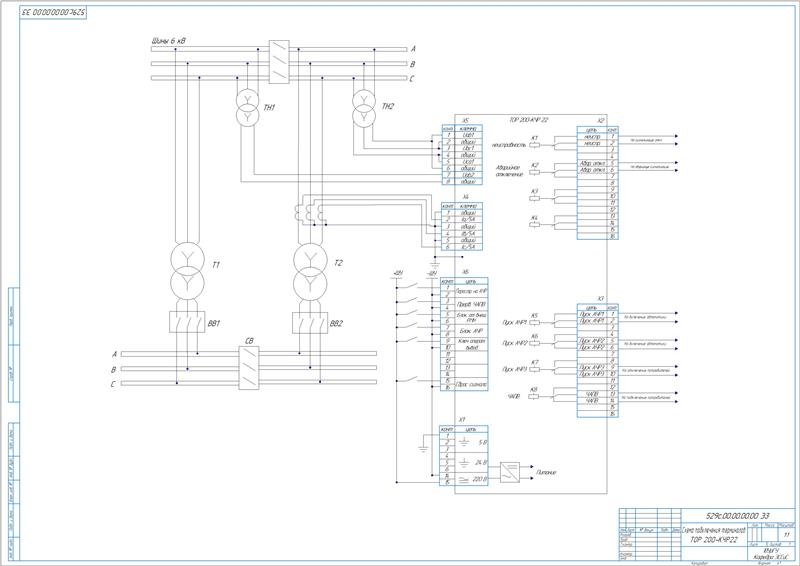
Task: Click the K1 relay coil symbol
Action: tap(534, 145)
